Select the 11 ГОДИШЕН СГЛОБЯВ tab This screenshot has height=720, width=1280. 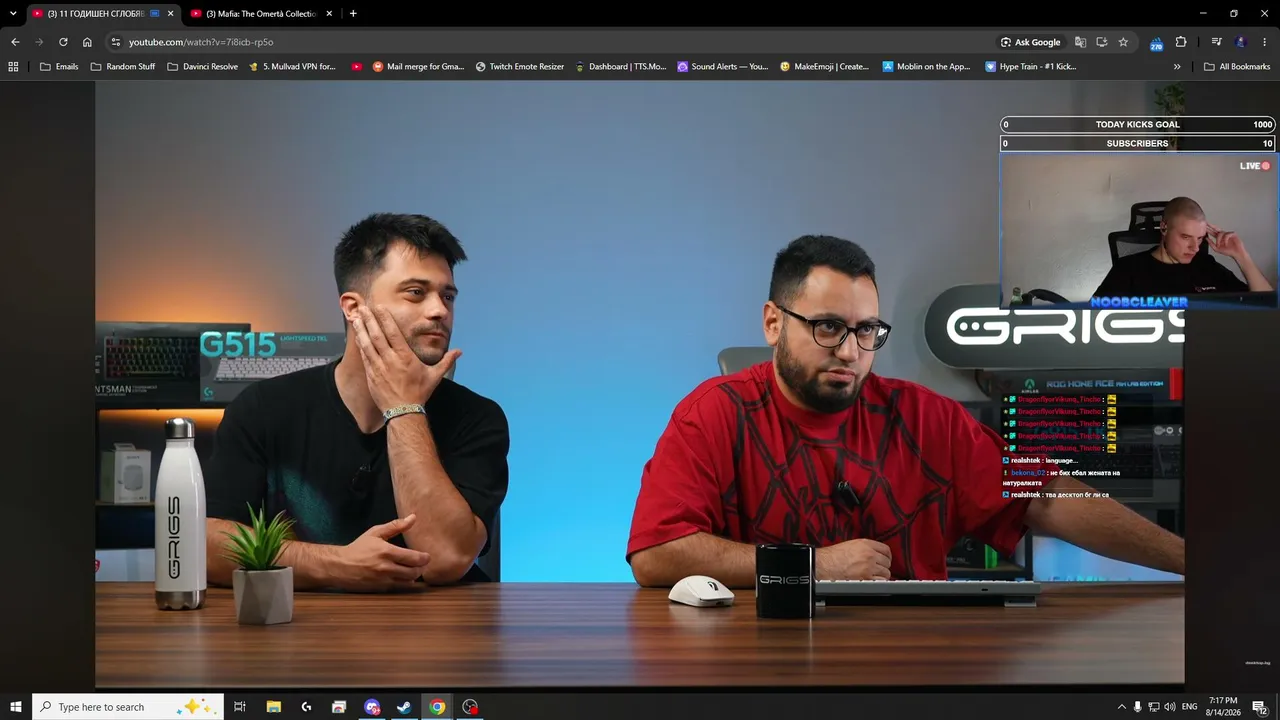point(102,14)
